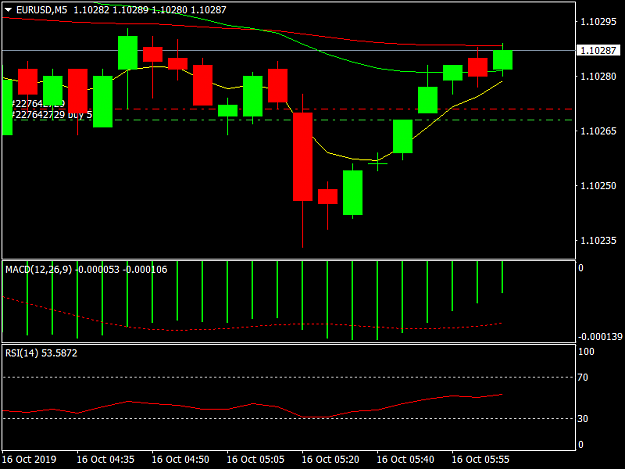The image size is (625, 469).
Task: Click the 16 Oct 04:50 time label
Action: point(181,459)
